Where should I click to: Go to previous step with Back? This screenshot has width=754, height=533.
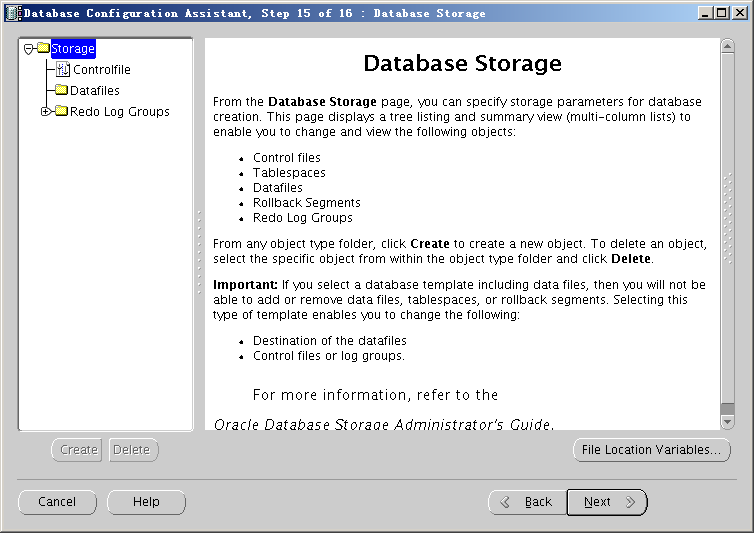(x=527, y=502)
